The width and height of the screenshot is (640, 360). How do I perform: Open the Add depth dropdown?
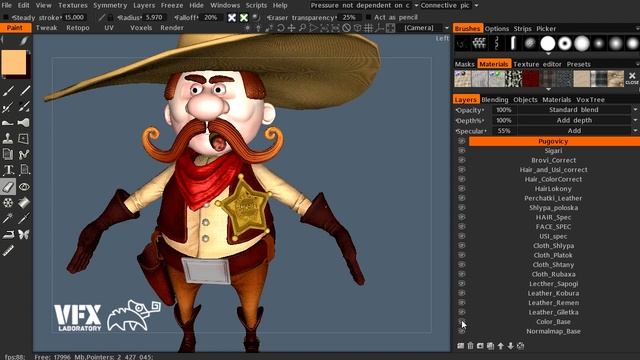pos(578,120)
